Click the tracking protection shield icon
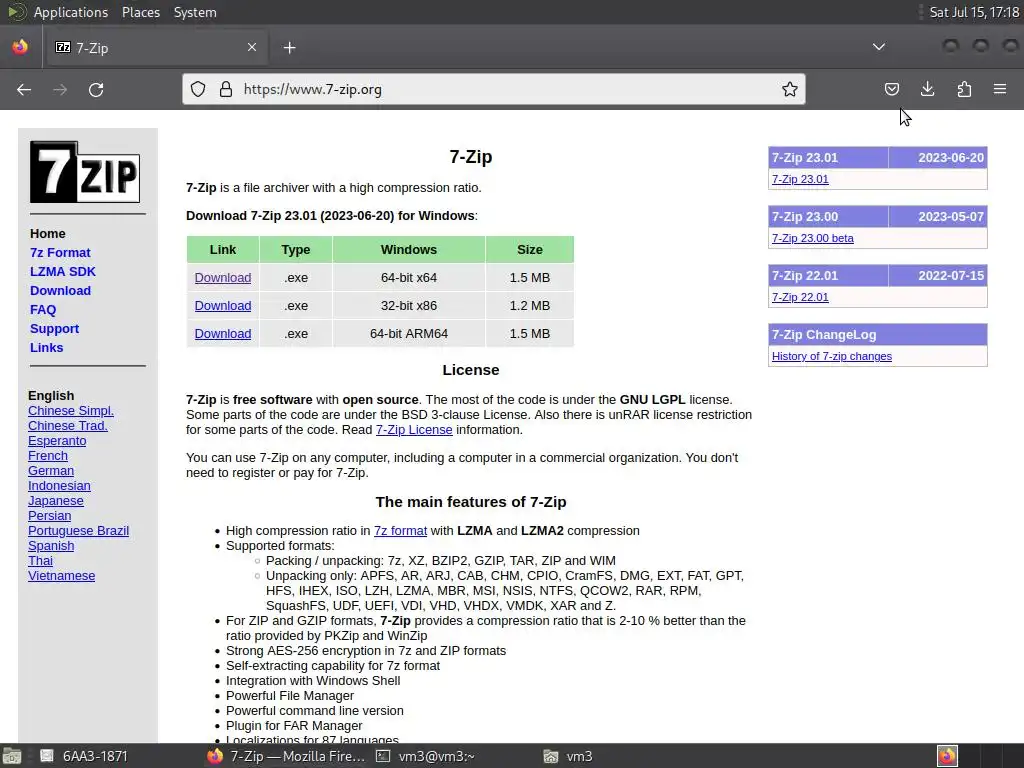 [x=198, y=89]
